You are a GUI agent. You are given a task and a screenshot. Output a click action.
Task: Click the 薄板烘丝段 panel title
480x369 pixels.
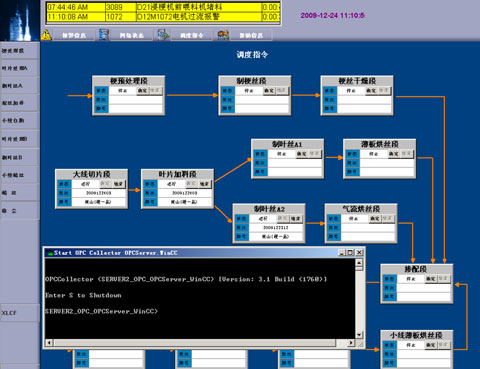pyautogui.click(x=380, y=144)
